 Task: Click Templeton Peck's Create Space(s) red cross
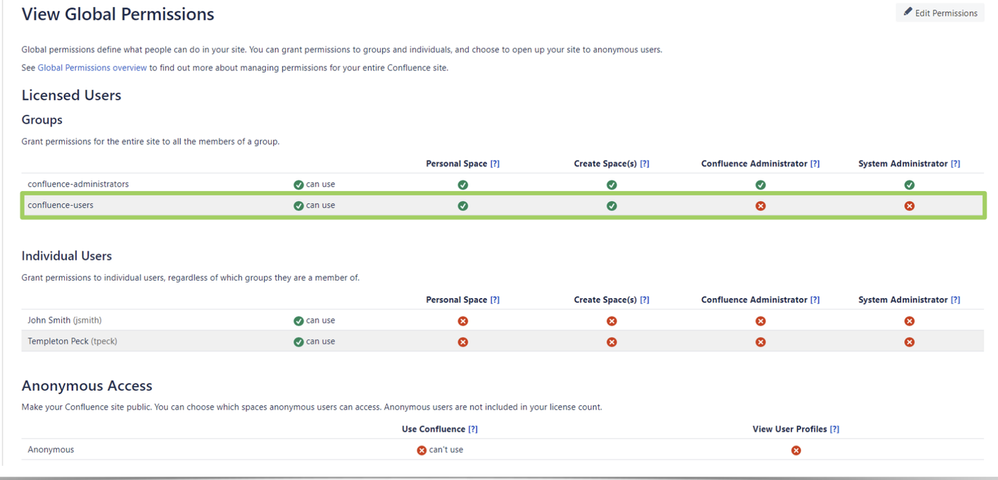tap(612, 342)
